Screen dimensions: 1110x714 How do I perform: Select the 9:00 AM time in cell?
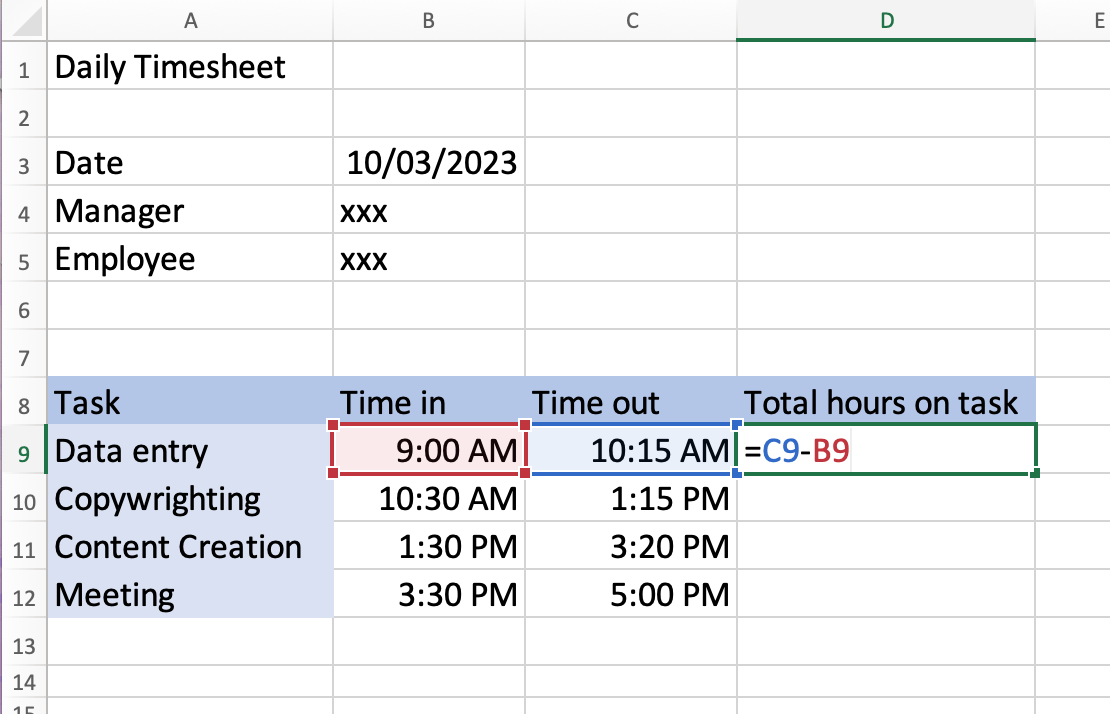click(x=428, y=451)
